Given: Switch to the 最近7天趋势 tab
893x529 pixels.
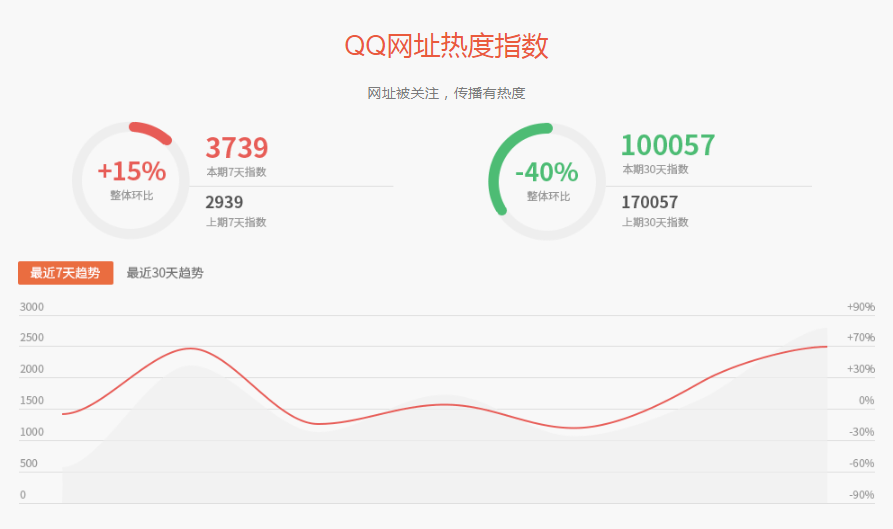Looking at the screenshot, I should point(65,273).
